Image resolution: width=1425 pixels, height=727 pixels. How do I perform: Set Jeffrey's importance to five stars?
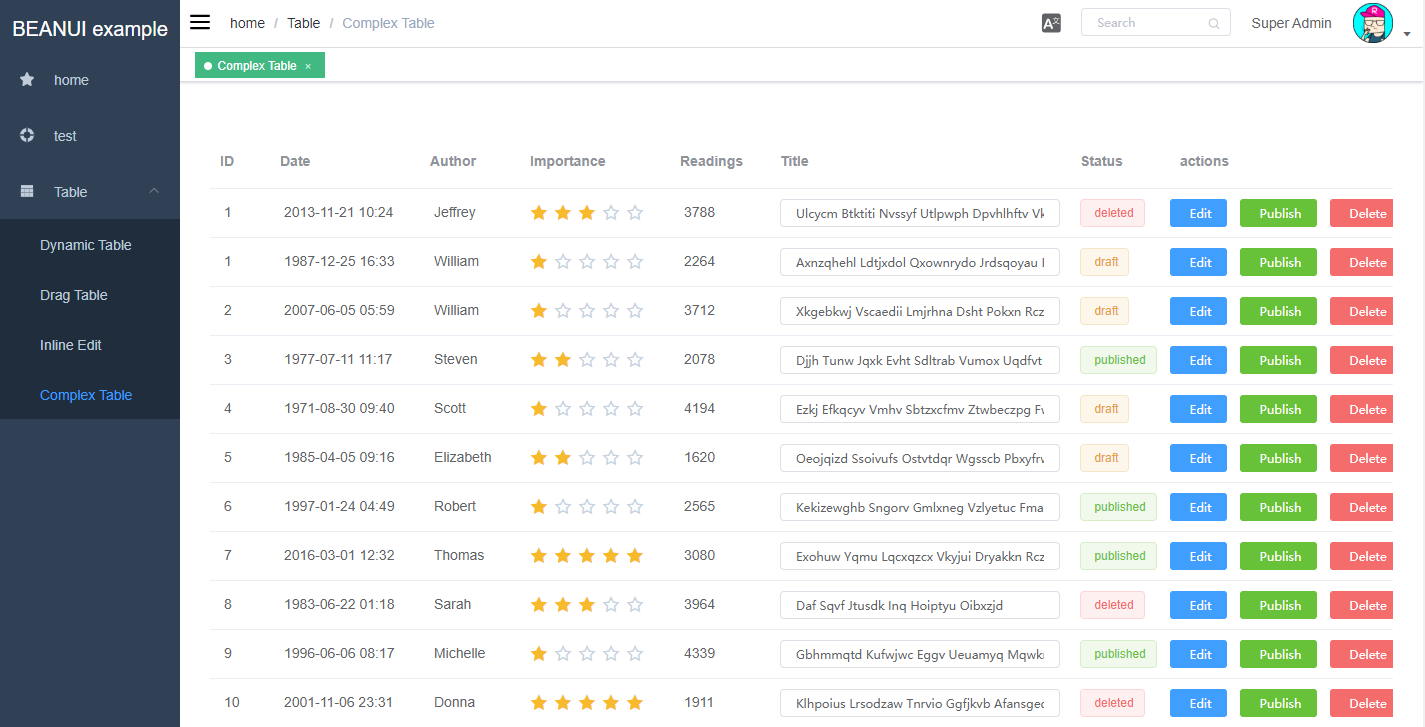(635, 213)
